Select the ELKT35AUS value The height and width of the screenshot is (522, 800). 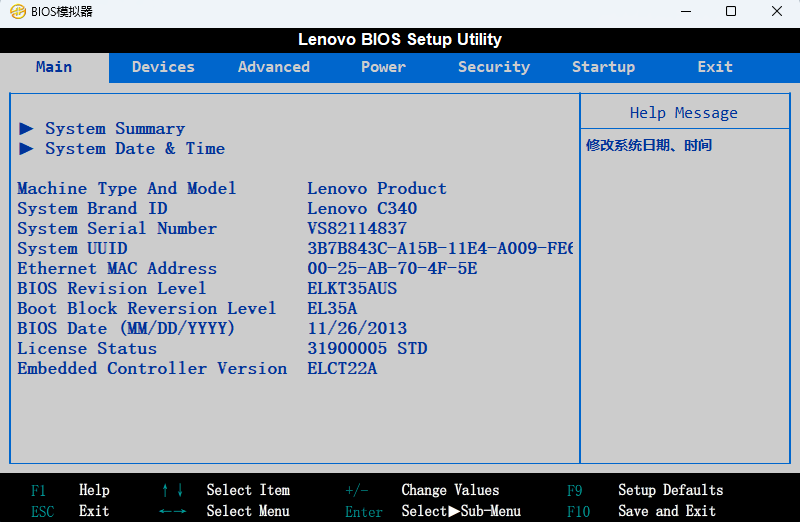(352, 288)
